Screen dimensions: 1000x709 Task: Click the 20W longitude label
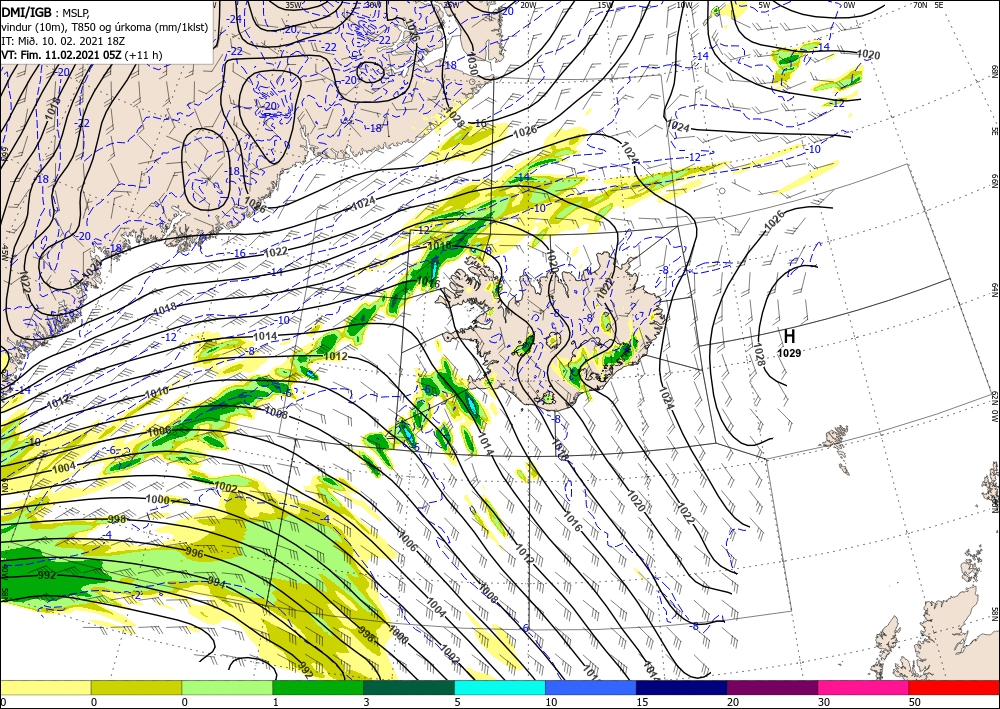[x=527, y=5]
